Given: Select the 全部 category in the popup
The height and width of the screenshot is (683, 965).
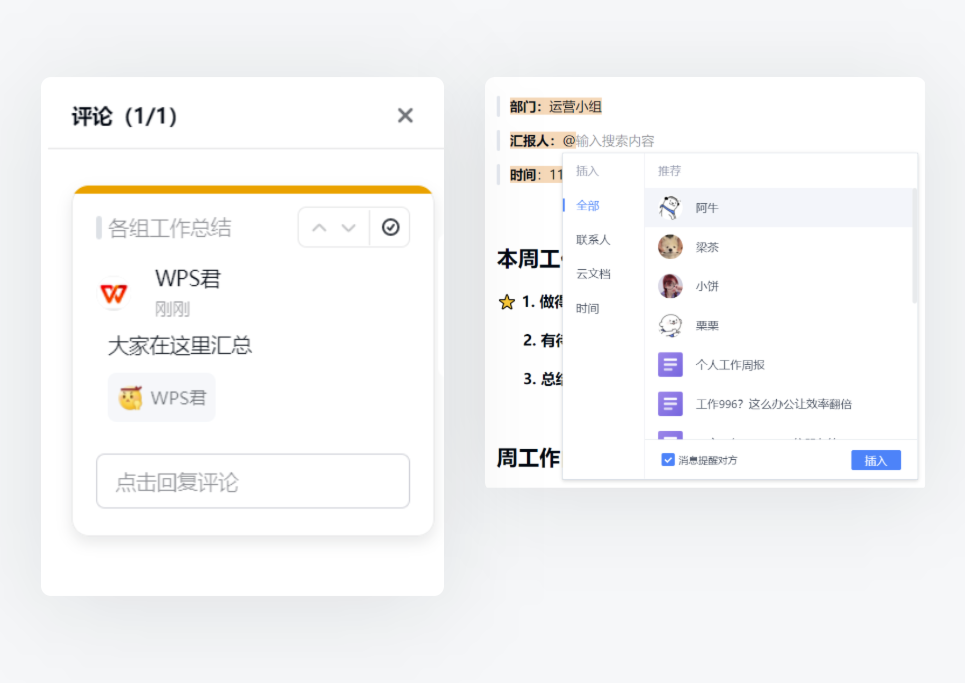Looking at the screenshot, I should (586, 207).
